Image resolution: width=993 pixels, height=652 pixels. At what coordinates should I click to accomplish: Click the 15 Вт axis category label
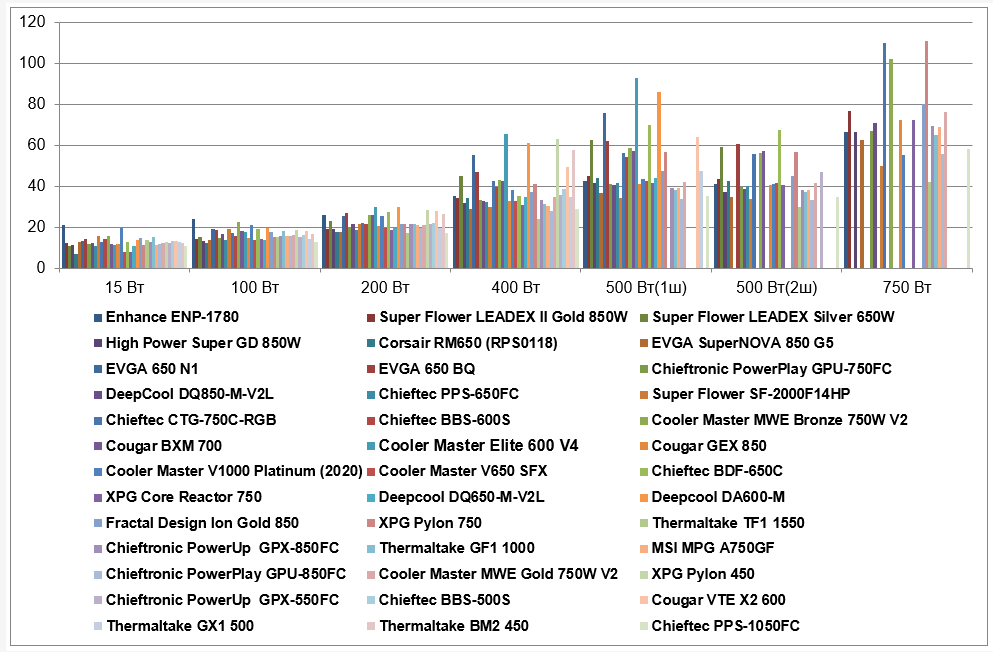point(124,288)
